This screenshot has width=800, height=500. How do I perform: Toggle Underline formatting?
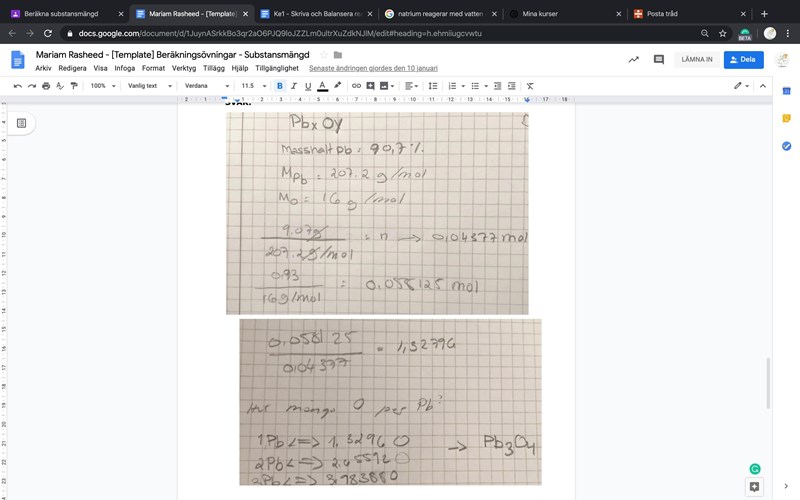click(308, 86)
